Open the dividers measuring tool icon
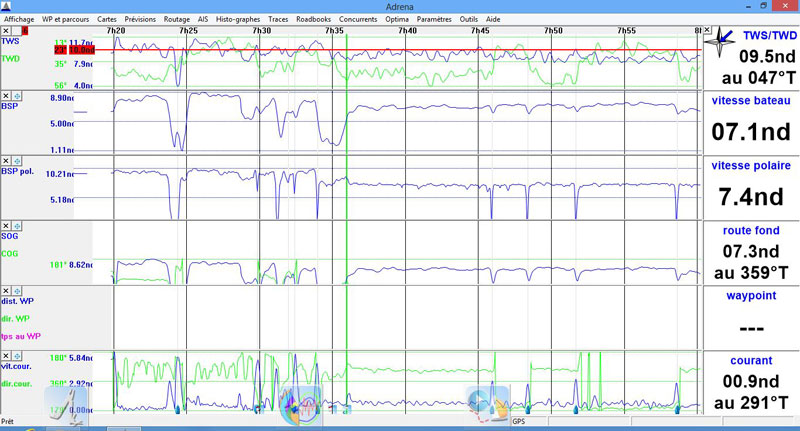 pos(66,406)
